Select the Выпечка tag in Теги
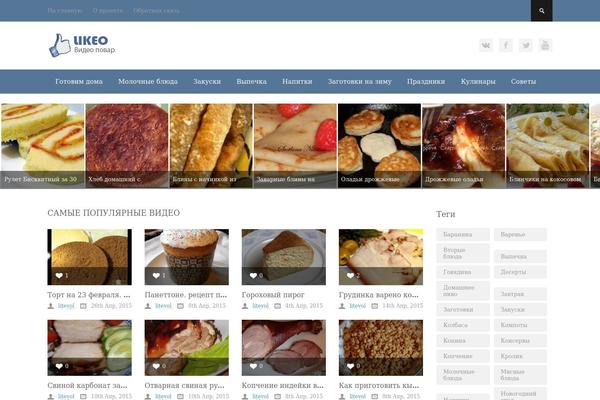The height and width of the screenshot is (400, 600). [x=520, y=256]
